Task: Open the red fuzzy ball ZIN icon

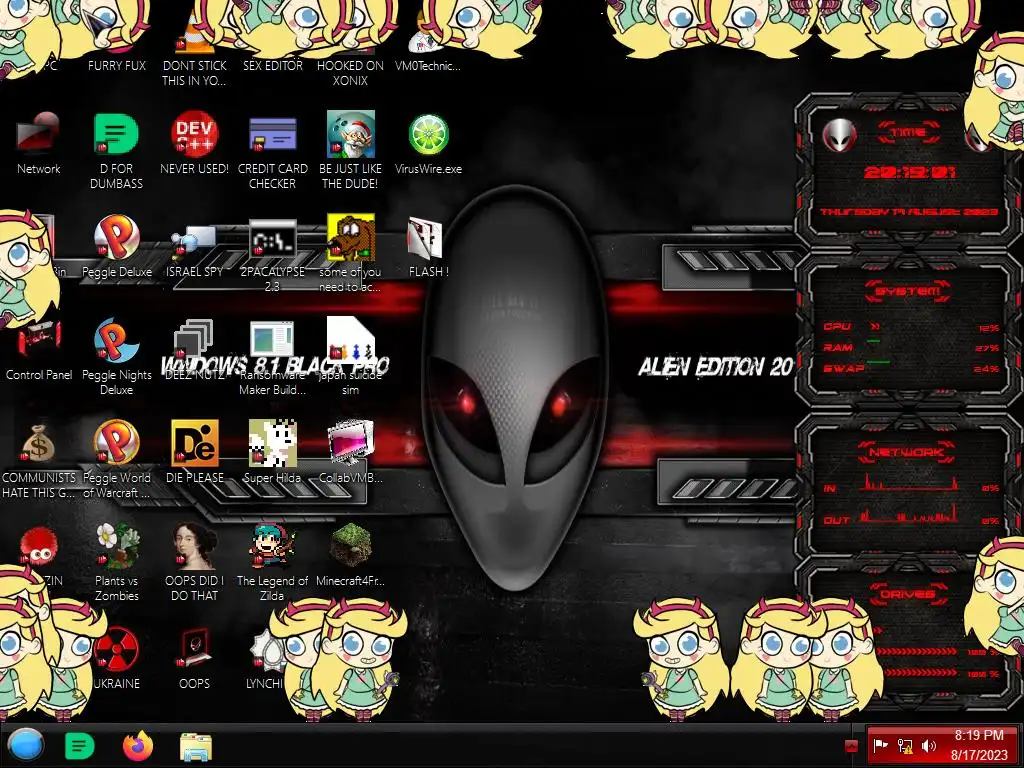Action: (x=39, y=547)
